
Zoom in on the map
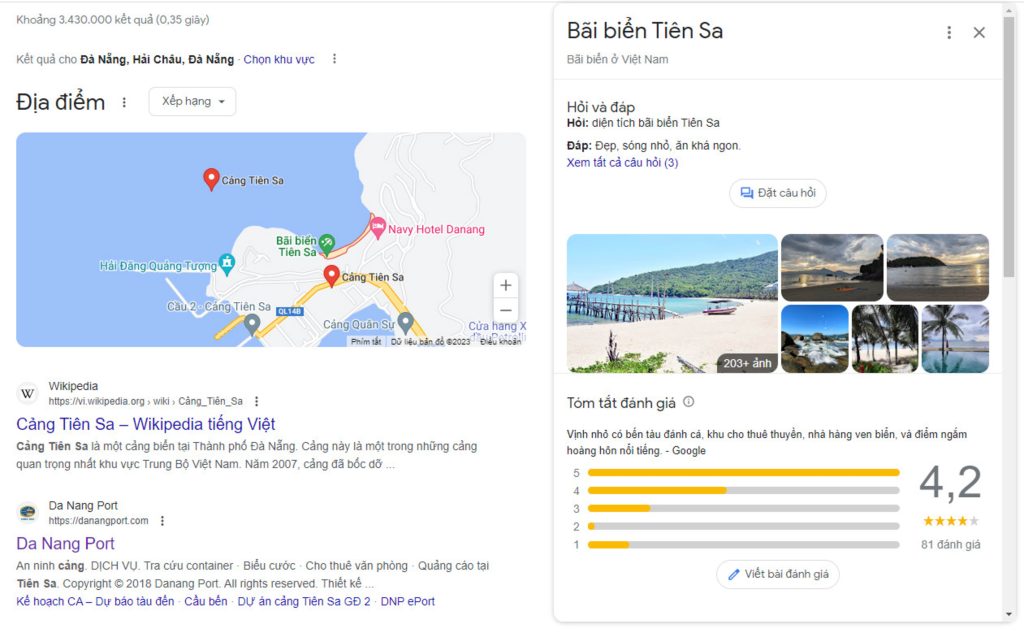point(506,285)
